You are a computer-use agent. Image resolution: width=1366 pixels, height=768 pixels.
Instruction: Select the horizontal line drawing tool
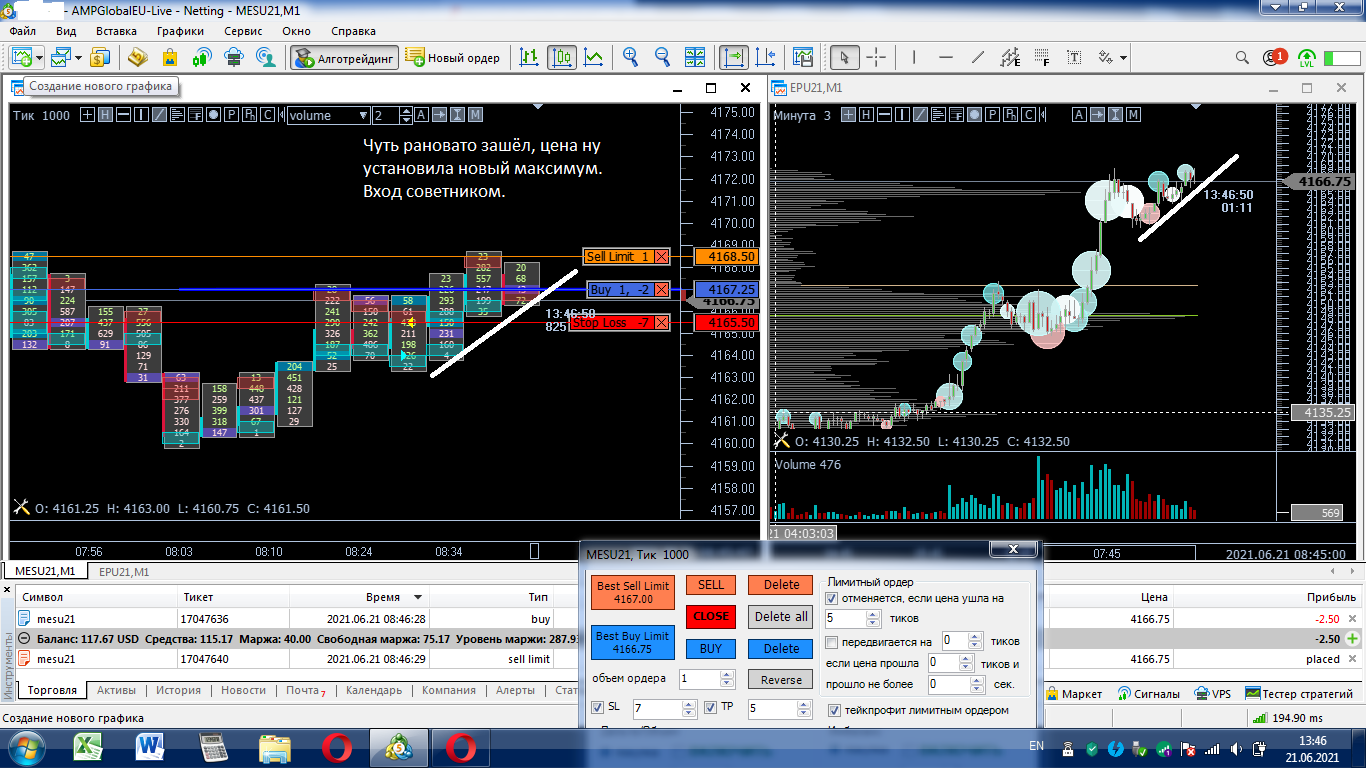946,57
